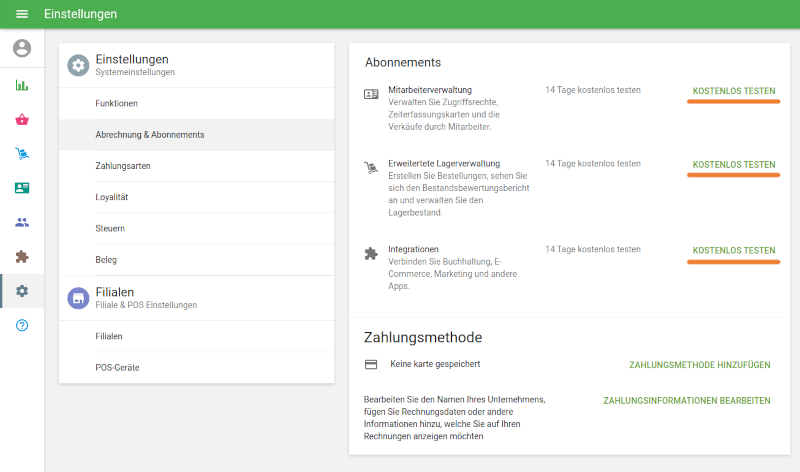Open Beleg settings

[196, 260]
